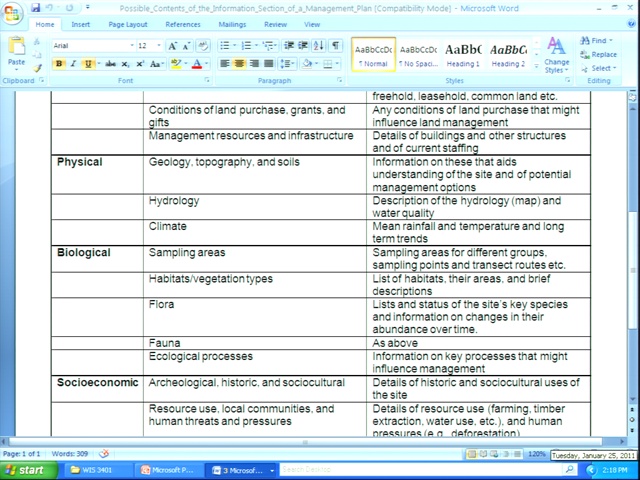The height and width of the screenshot is (480, 640).
Task: Click the Shrink Font icon
Action: click(187, 46)
